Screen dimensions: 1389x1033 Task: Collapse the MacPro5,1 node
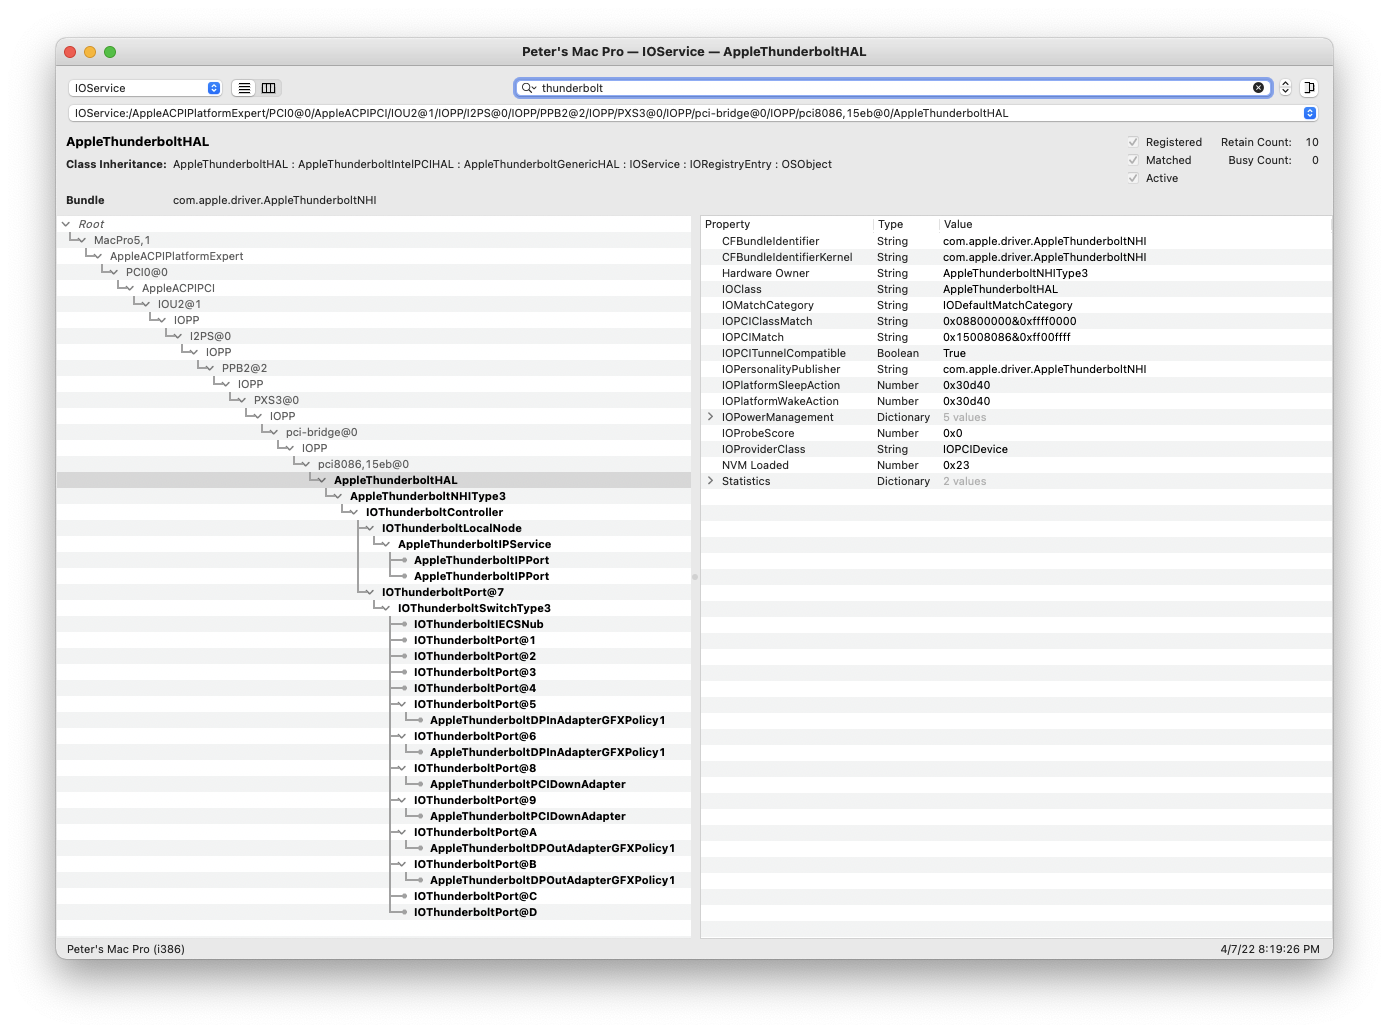[82, 240]
